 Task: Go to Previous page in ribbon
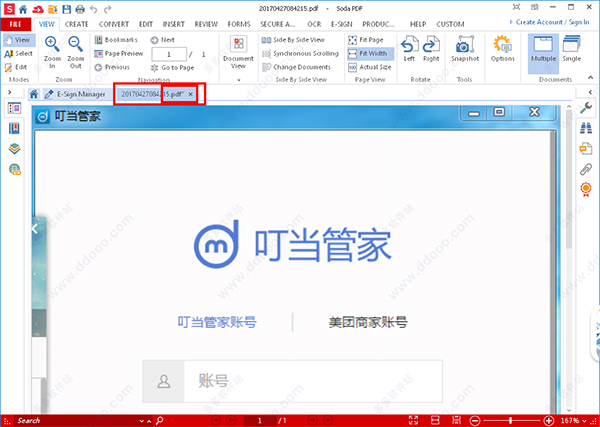point(112,67)
